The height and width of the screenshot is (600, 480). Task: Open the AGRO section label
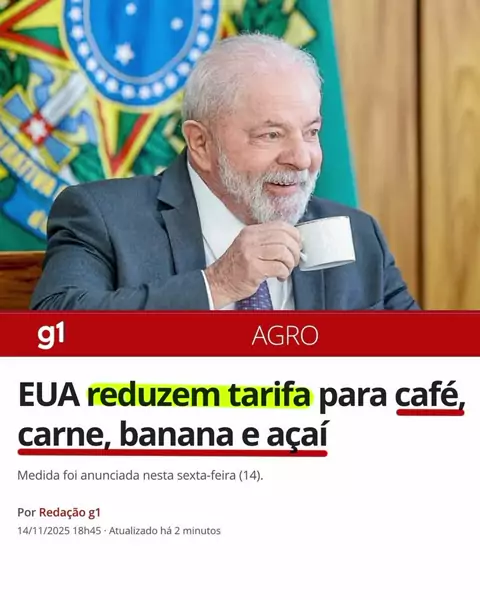pos(285,336)
